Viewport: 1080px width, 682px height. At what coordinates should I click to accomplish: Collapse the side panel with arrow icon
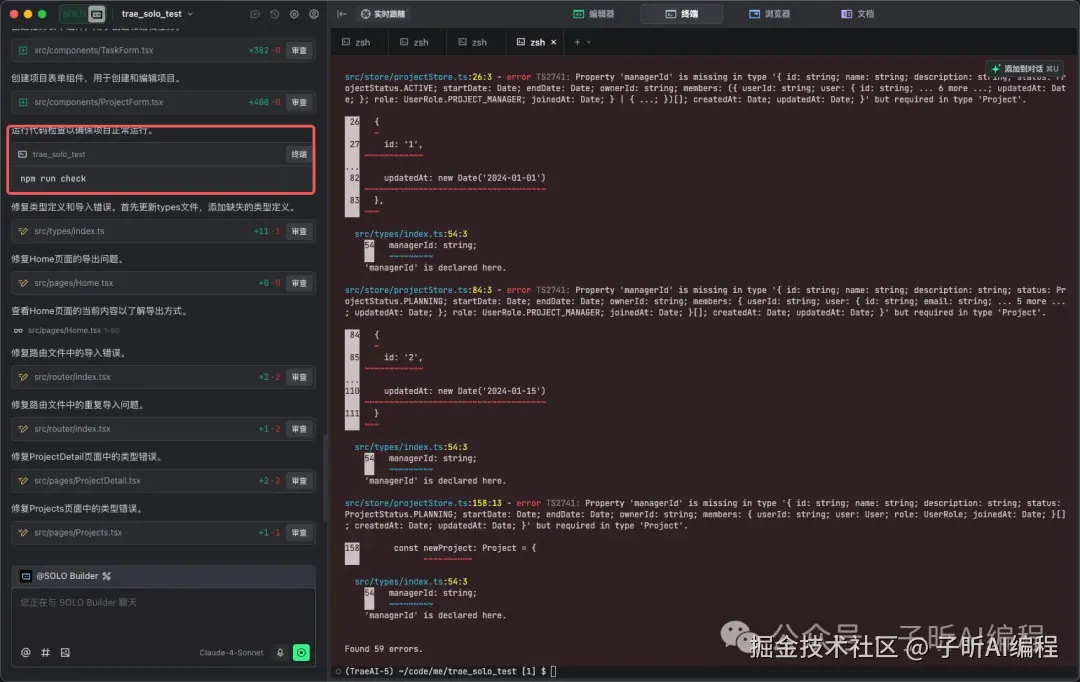coord(342,14)
